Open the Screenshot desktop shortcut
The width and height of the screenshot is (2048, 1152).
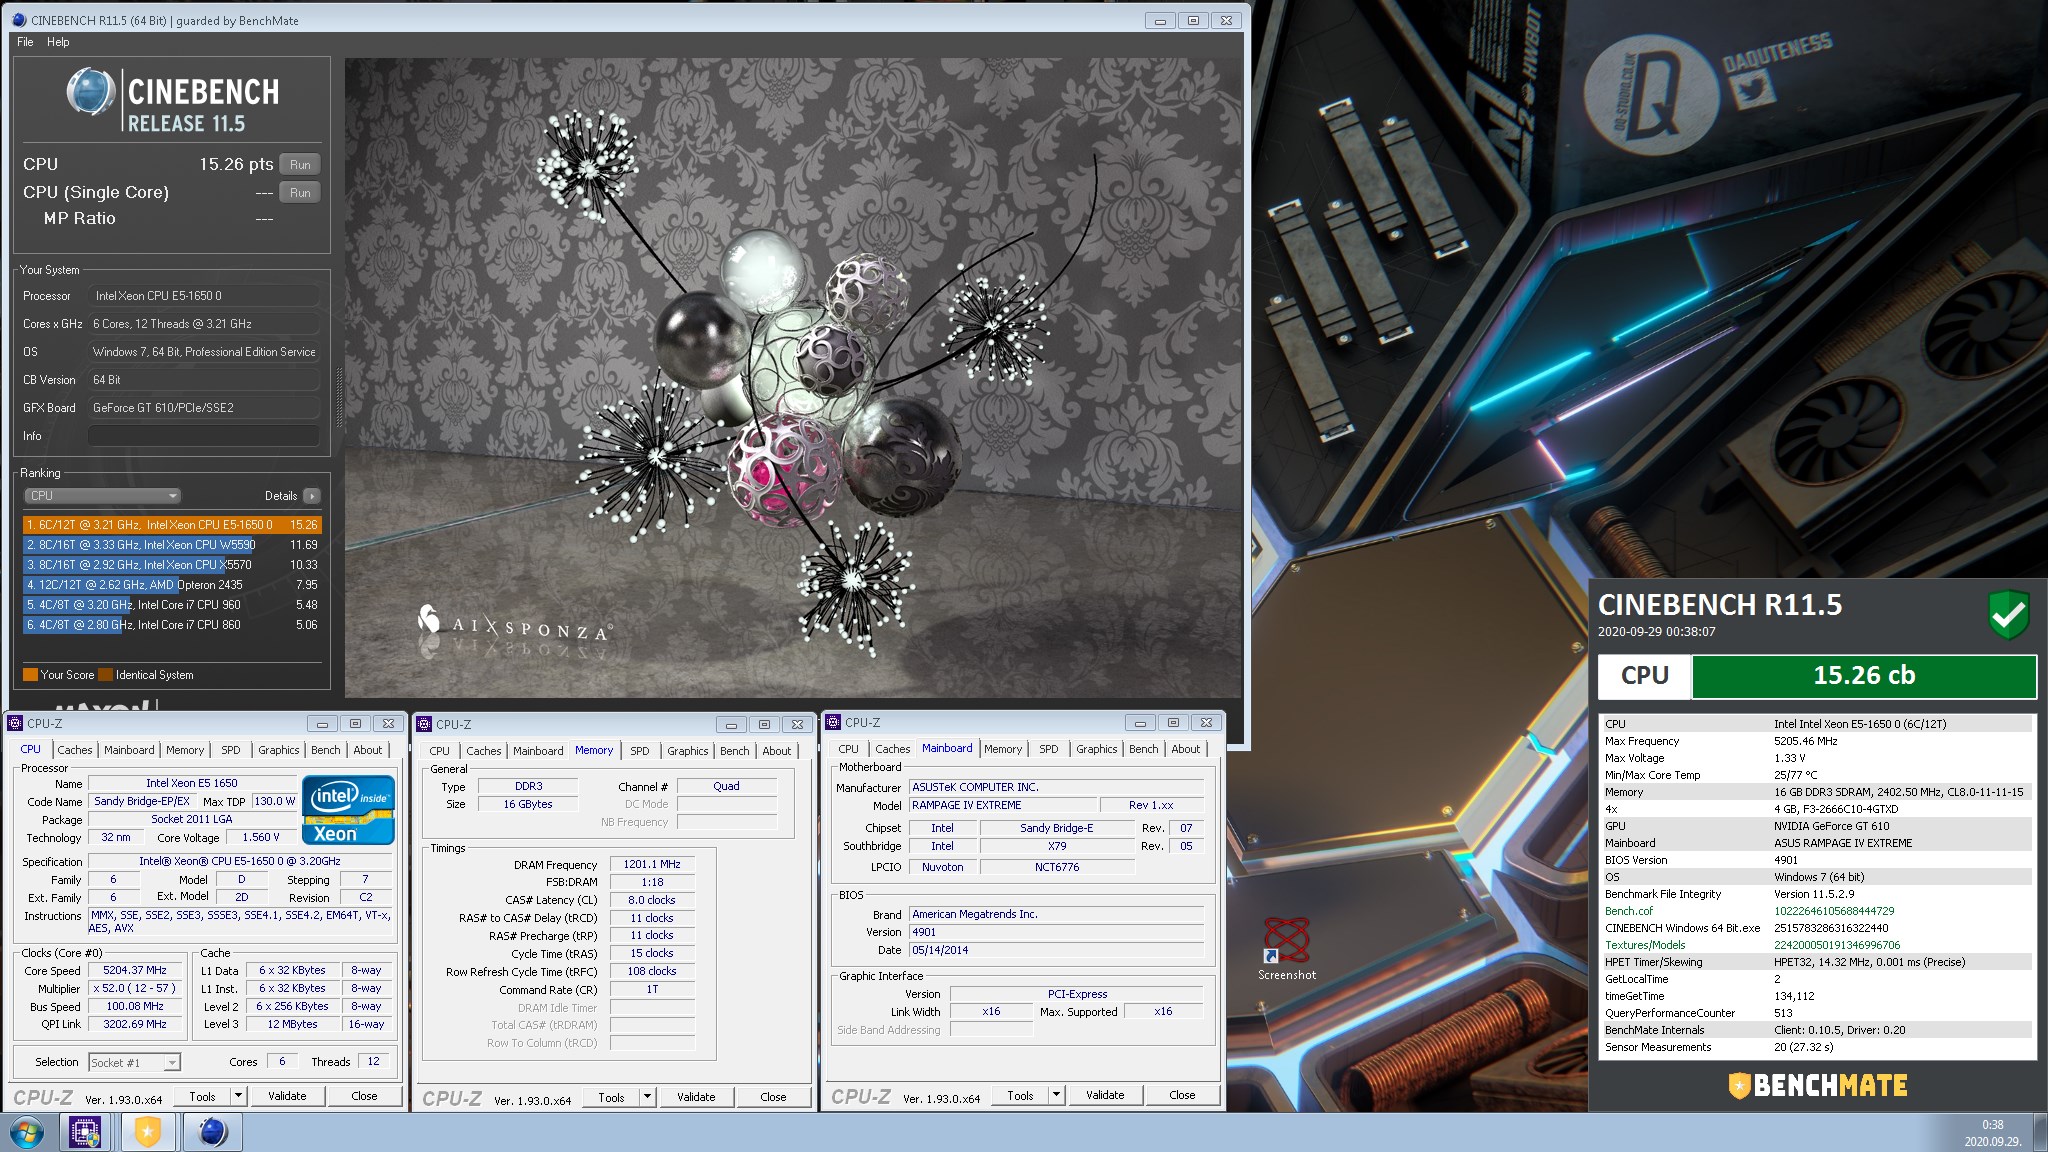pyautogui.click(x=1286, y=949)
